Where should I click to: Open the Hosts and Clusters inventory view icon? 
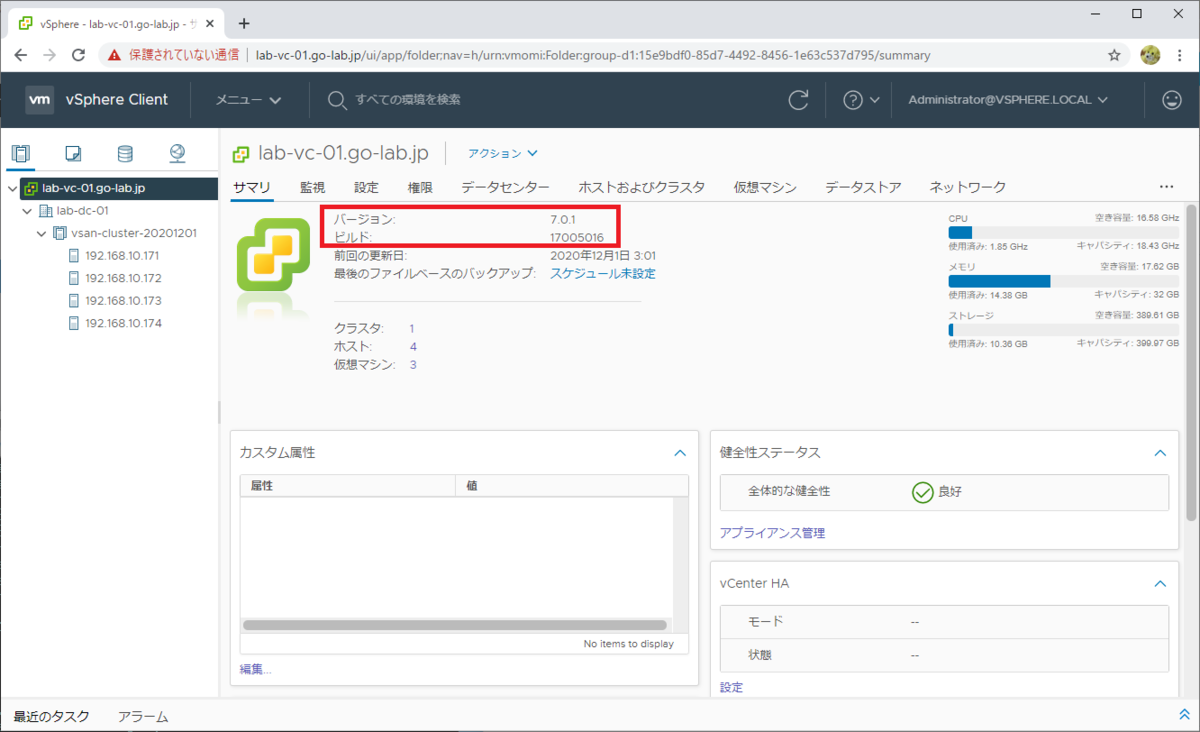pos(21,153)
